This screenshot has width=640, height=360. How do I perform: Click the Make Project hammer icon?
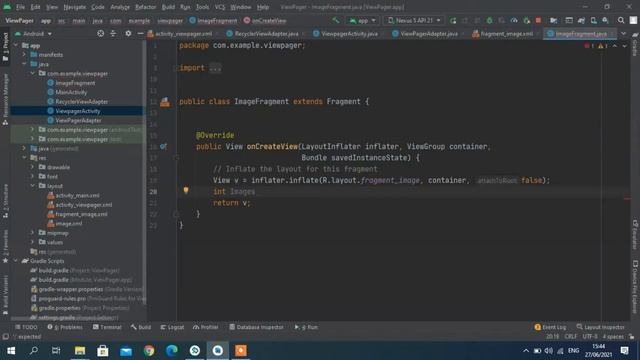point(336,20)
